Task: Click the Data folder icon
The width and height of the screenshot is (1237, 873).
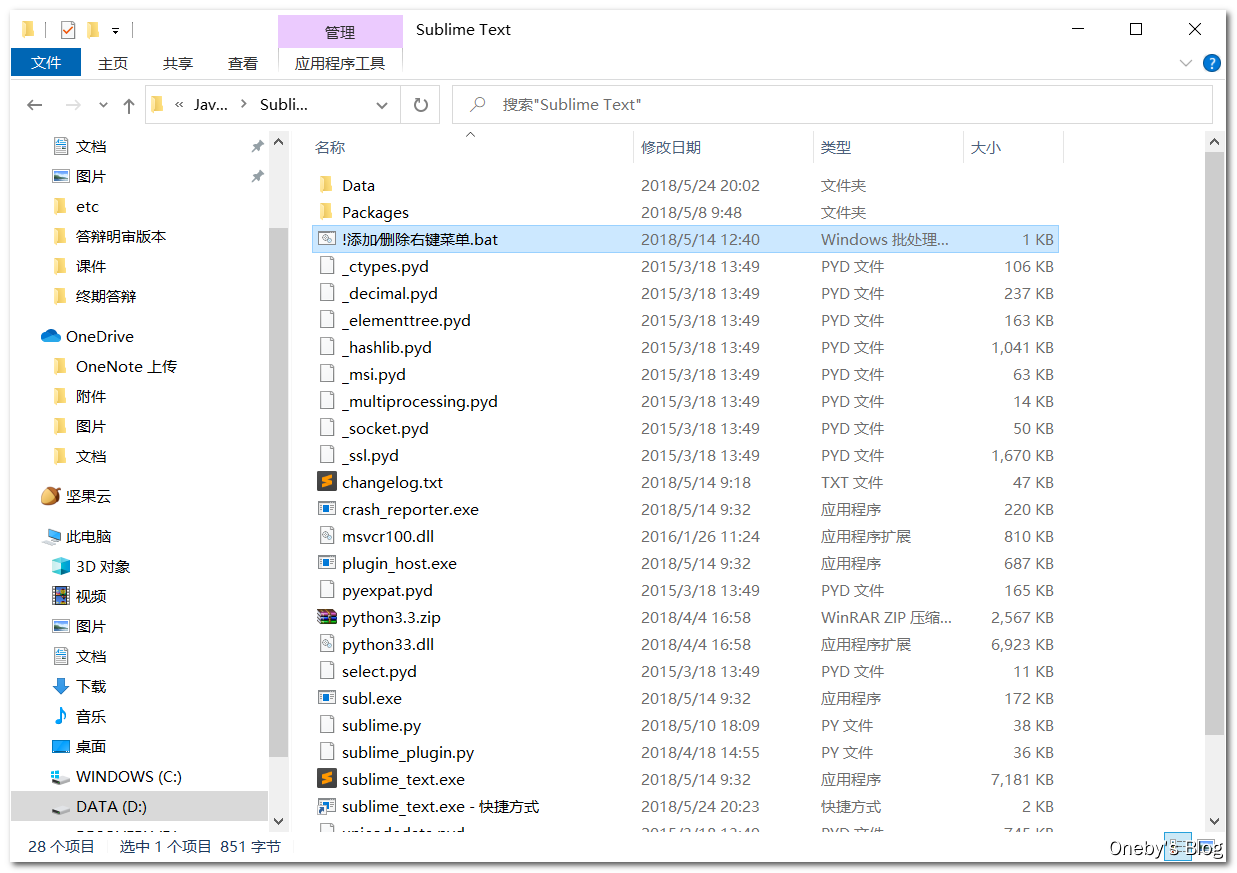Action: pos(326,185)
